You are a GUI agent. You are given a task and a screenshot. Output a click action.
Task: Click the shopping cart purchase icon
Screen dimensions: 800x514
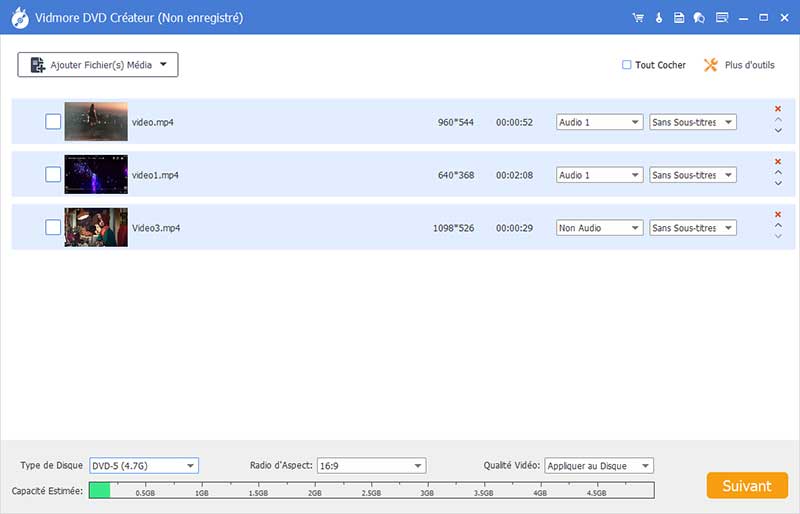click(x=638, y=18)
